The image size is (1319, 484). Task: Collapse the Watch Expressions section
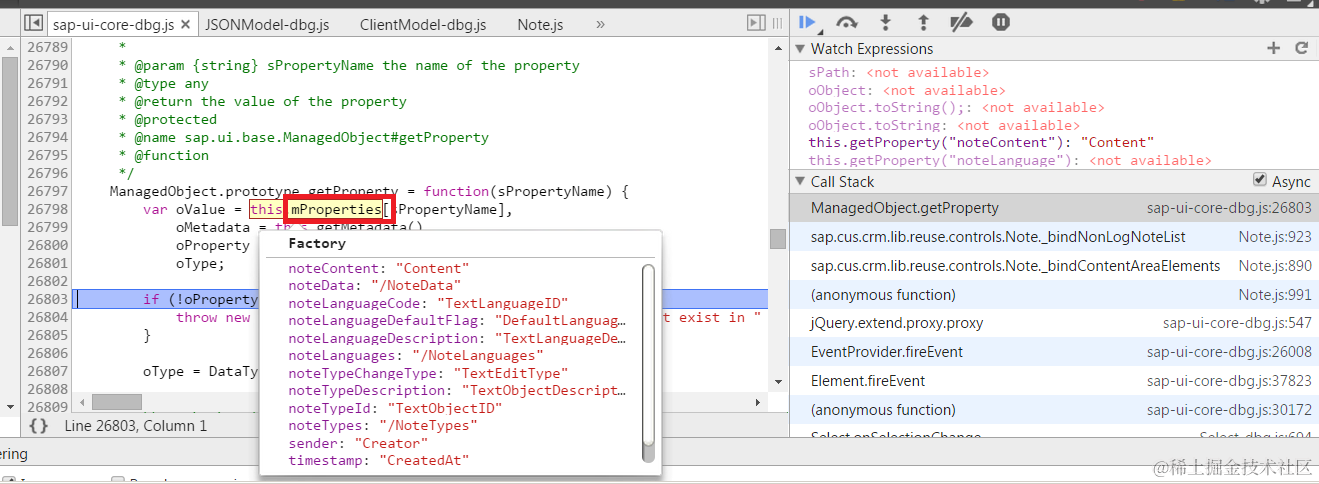click(x=800, y=49)
